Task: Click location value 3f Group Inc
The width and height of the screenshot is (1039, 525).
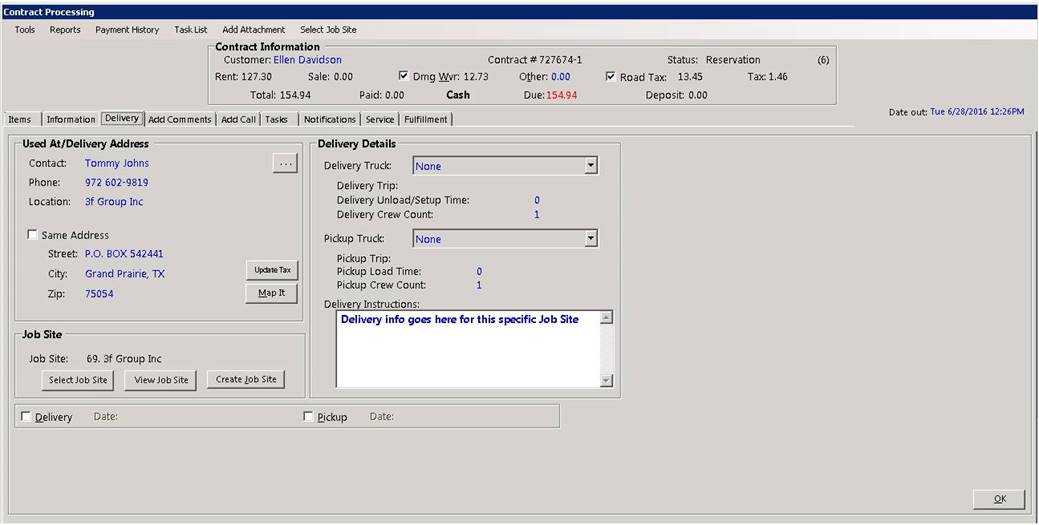Action: pyautogui.click(x=114, y=202)
